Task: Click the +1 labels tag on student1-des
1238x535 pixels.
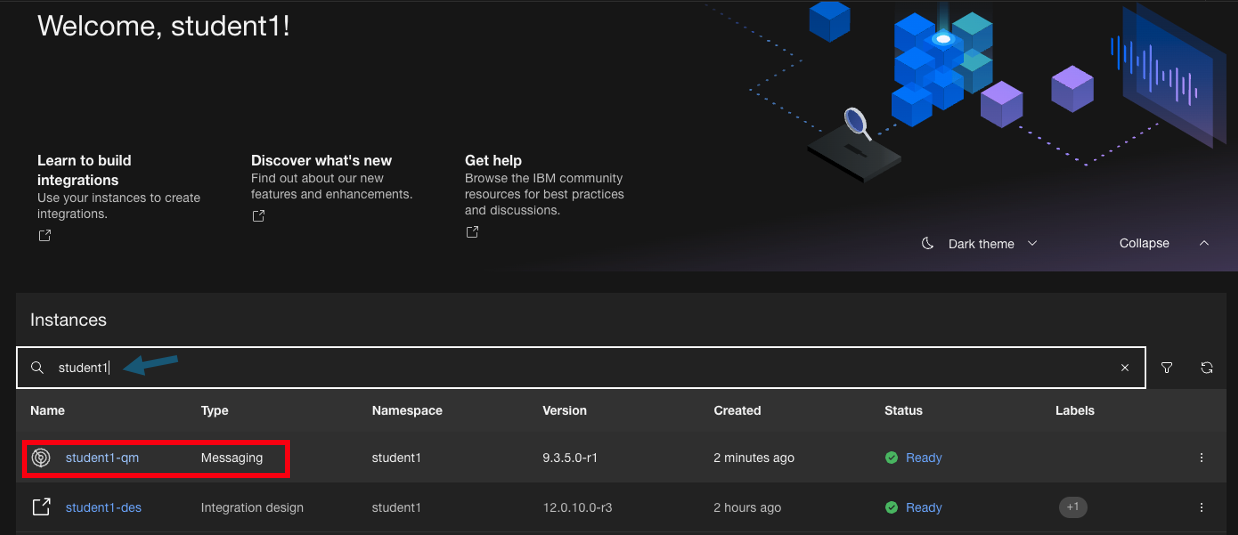Action: (1072, 507)
